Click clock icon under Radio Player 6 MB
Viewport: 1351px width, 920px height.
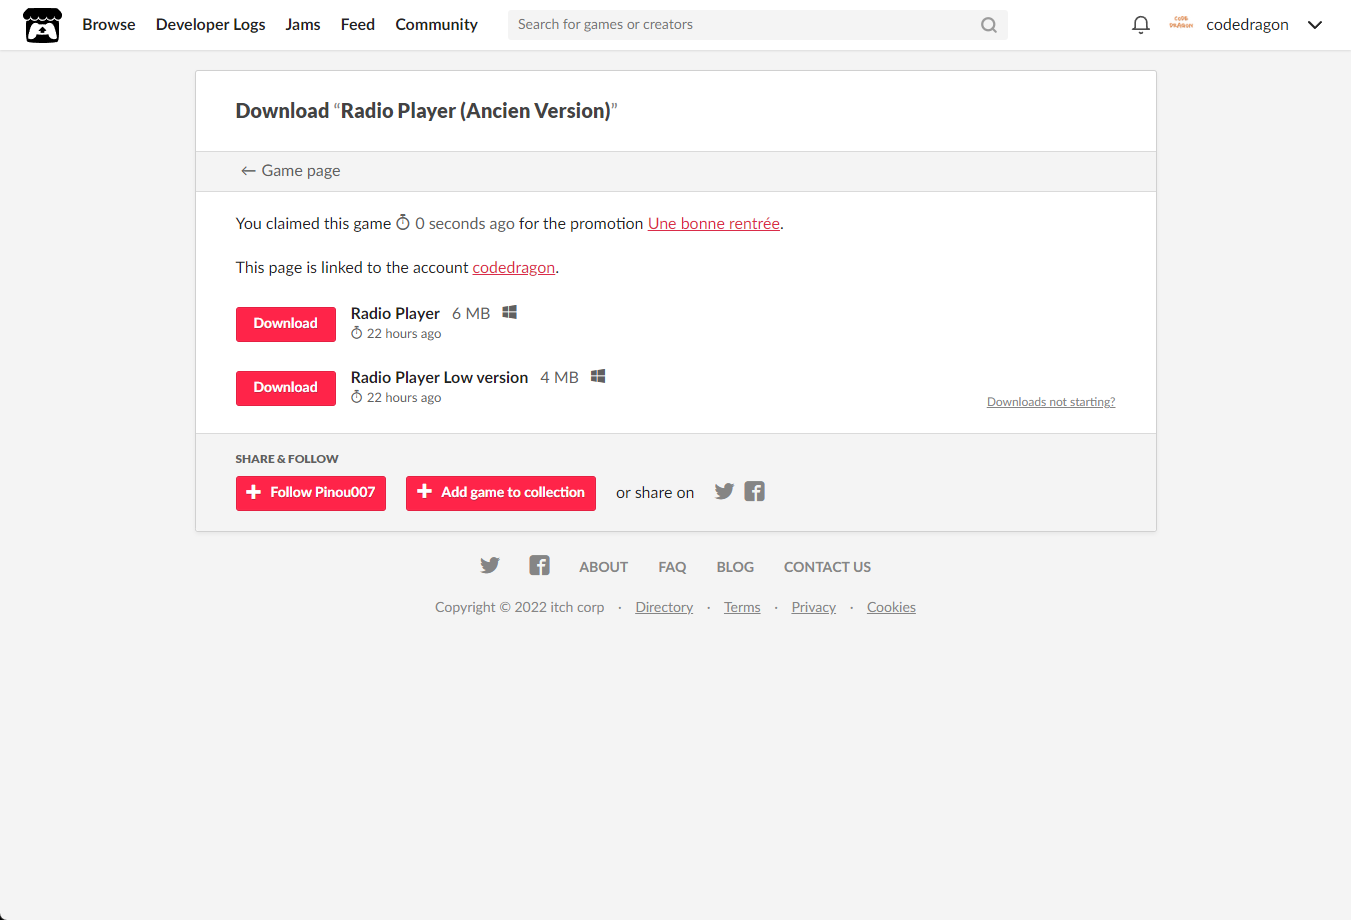[x=356, y=333]
